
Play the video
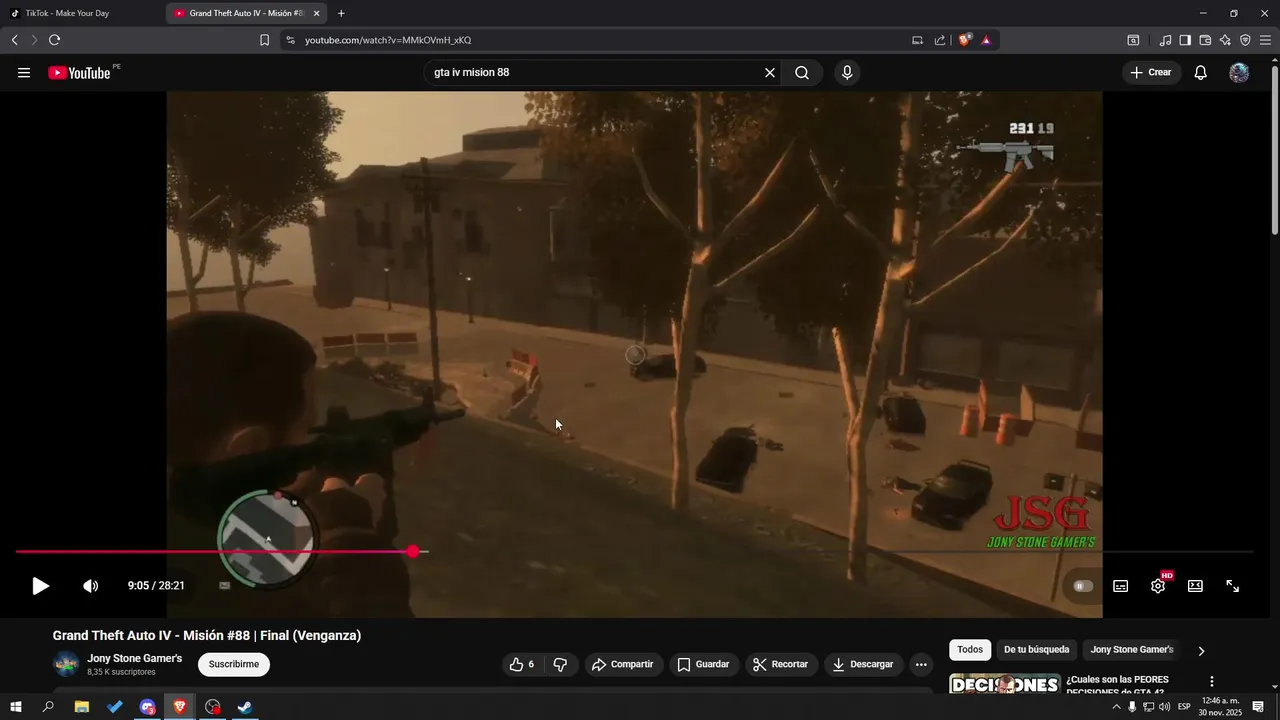click(x=40, y=586)
